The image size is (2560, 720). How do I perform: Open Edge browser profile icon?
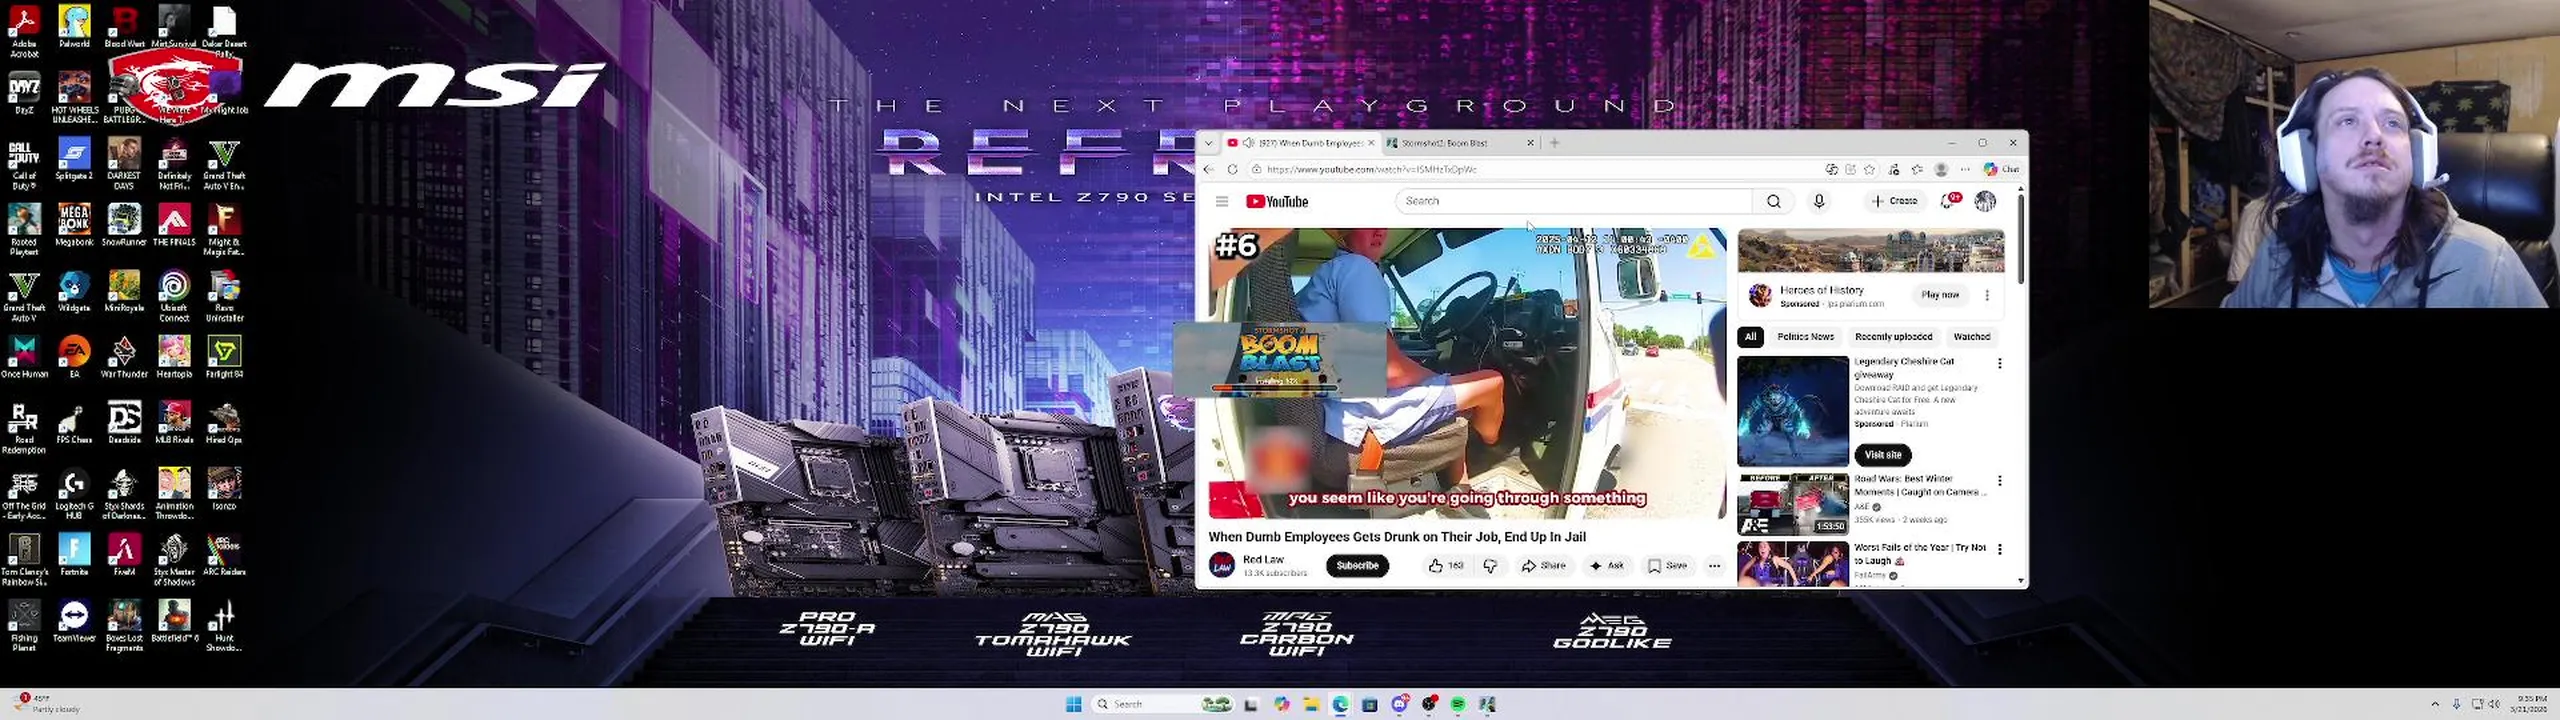1941,170
